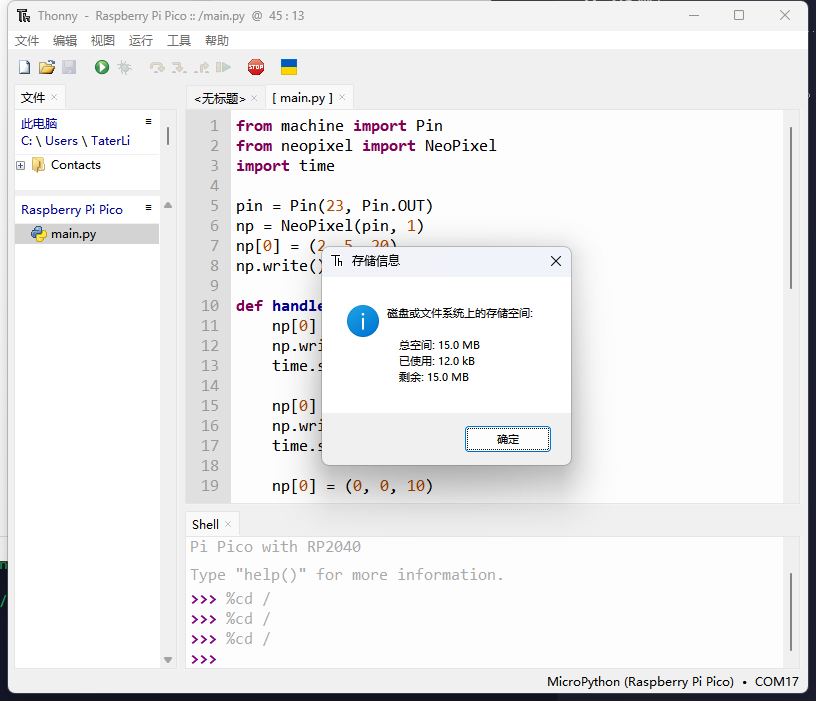Click the Contacts folder icon
816x701 pixels.
[39, 165]
